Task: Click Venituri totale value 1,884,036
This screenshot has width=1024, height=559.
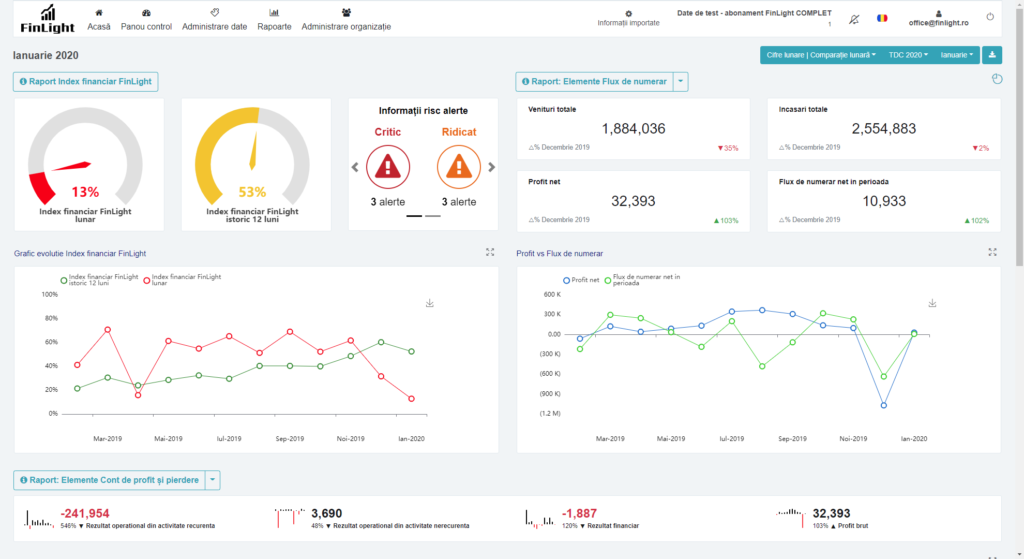Action: [633, 129]
